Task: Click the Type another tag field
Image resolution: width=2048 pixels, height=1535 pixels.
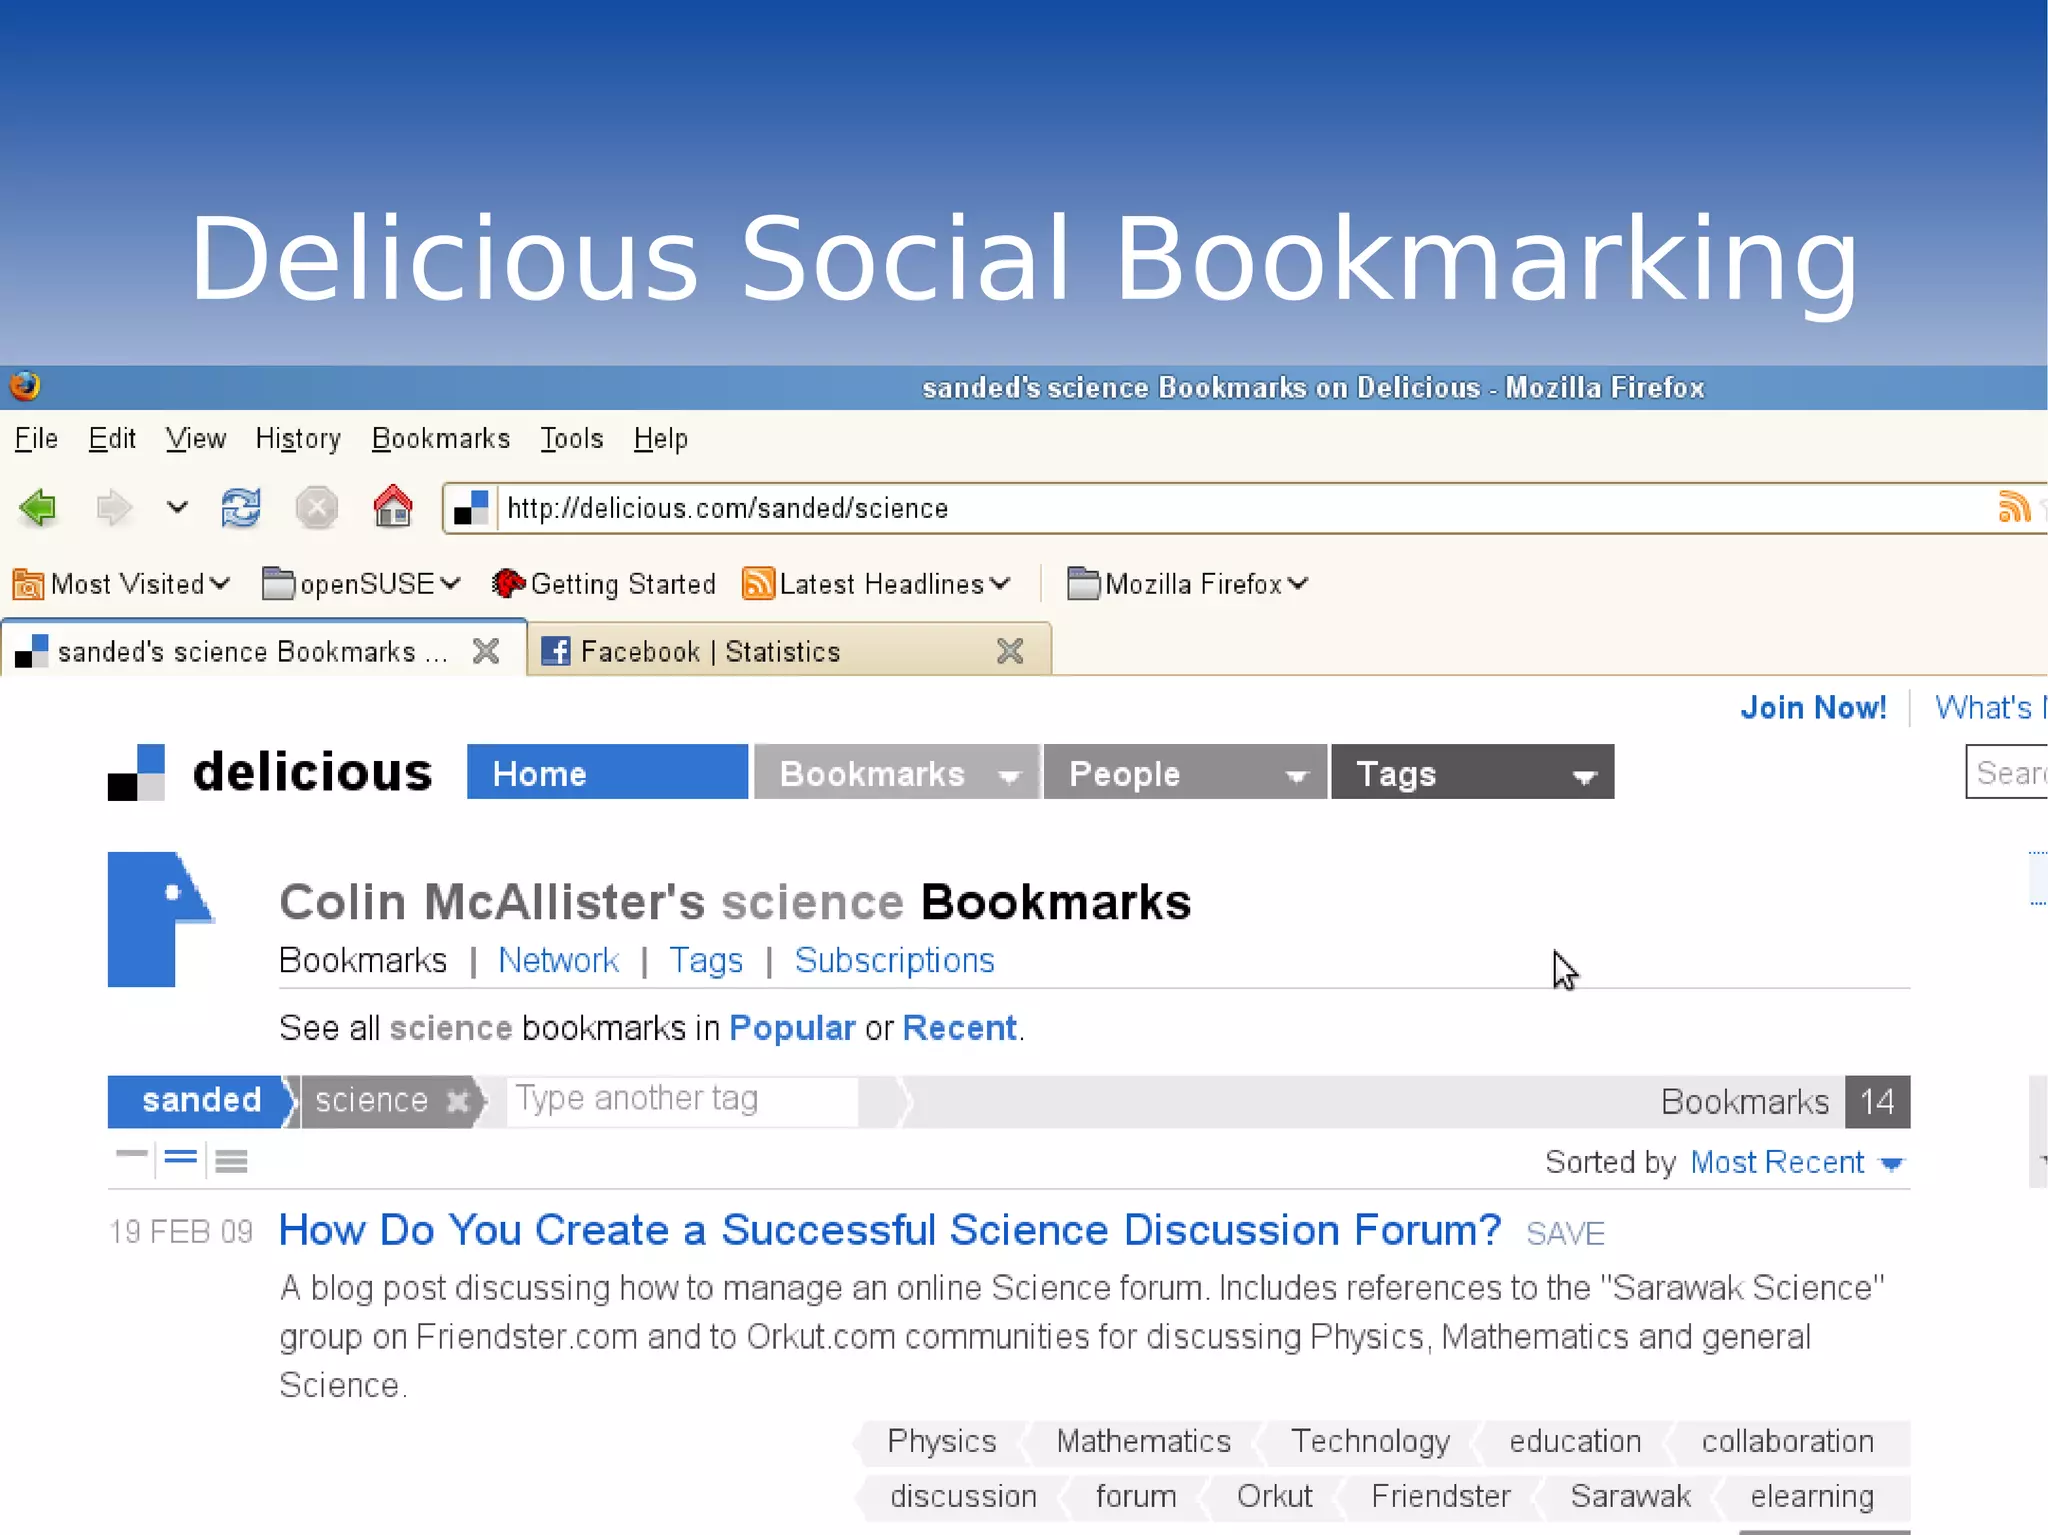Action: pyautogui.click(x=682, y=1100)
